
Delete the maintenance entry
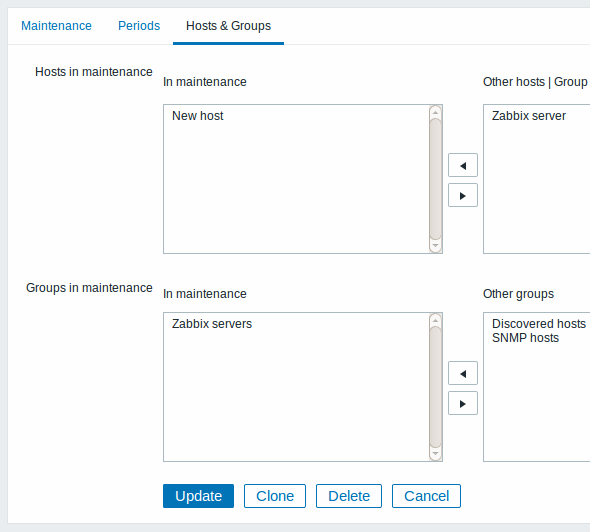coord(349,496)
